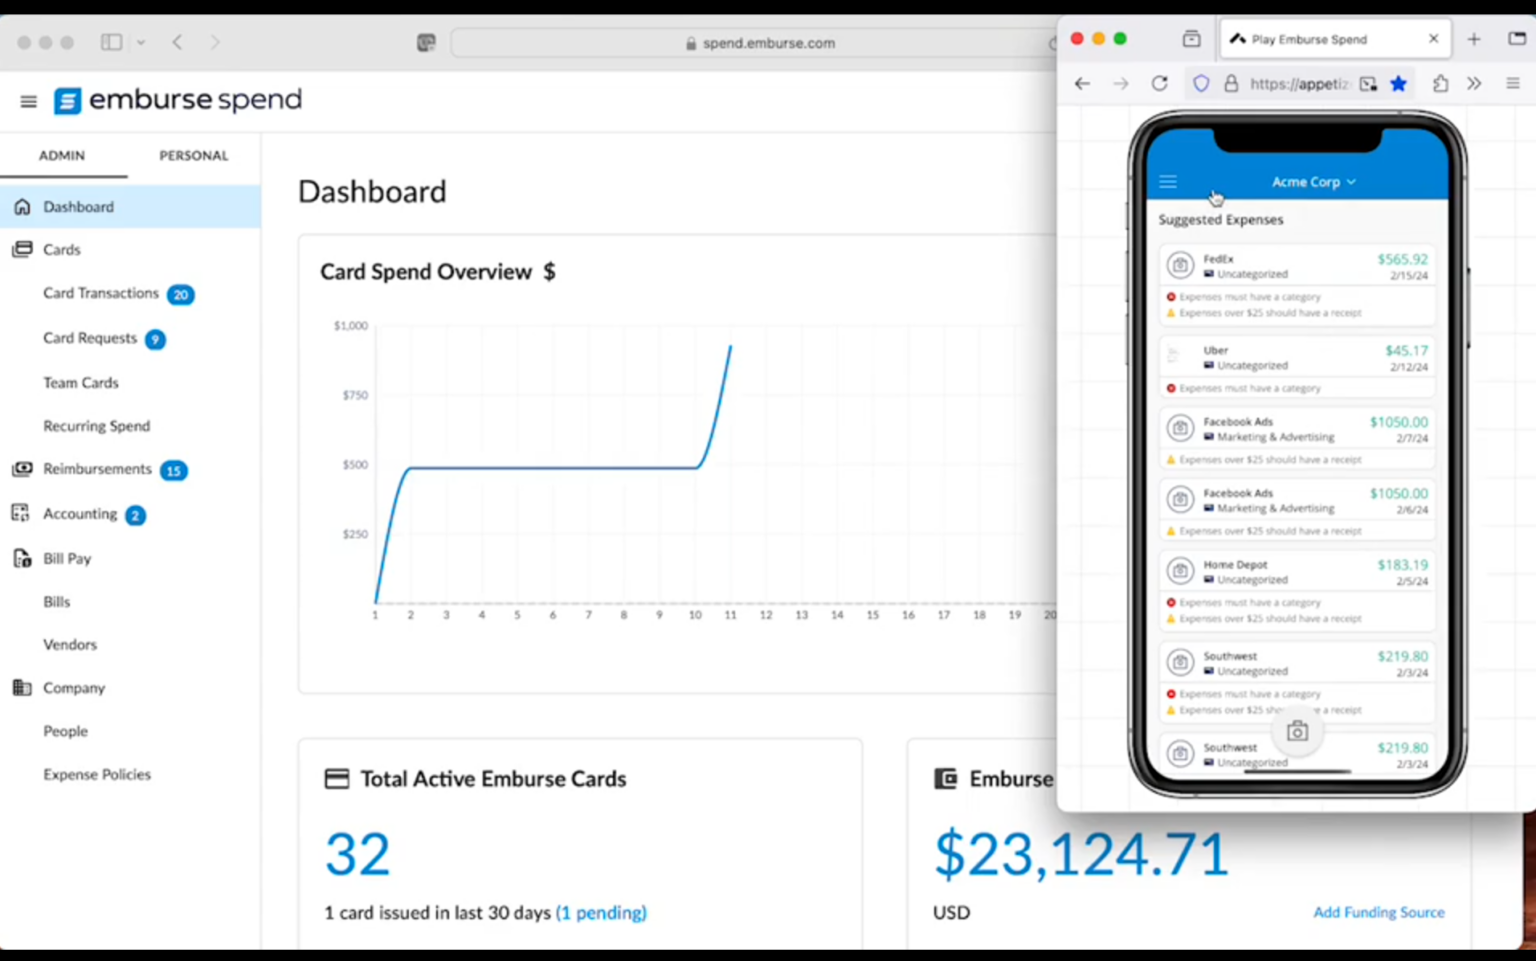Switch to the PERSONAL tab
This screenshot has height=961, width=1536.
point(193,155)
